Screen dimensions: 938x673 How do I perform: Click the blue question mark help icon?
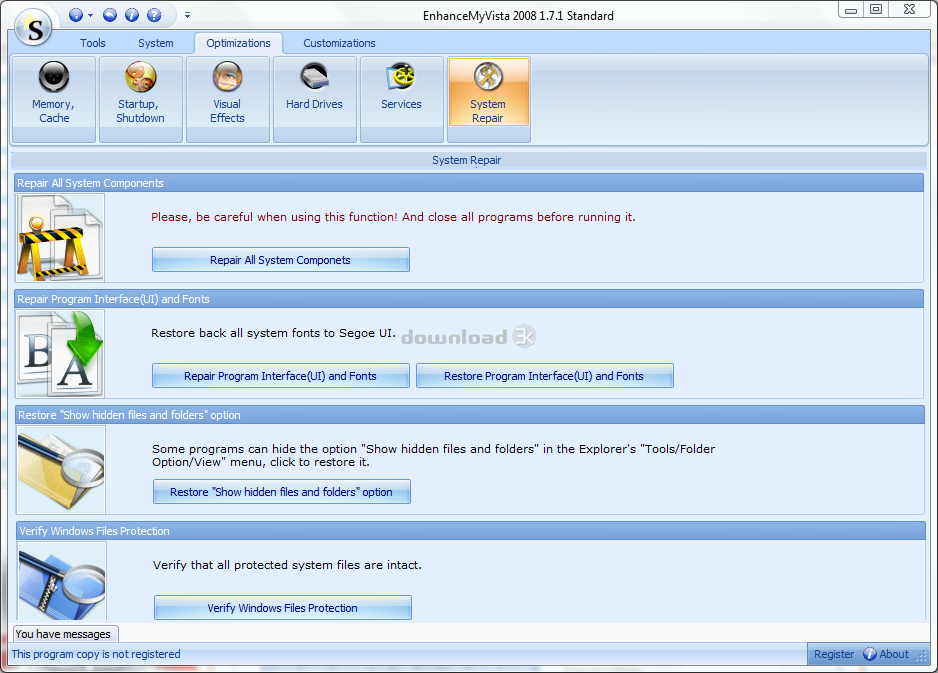click(154, 15)
